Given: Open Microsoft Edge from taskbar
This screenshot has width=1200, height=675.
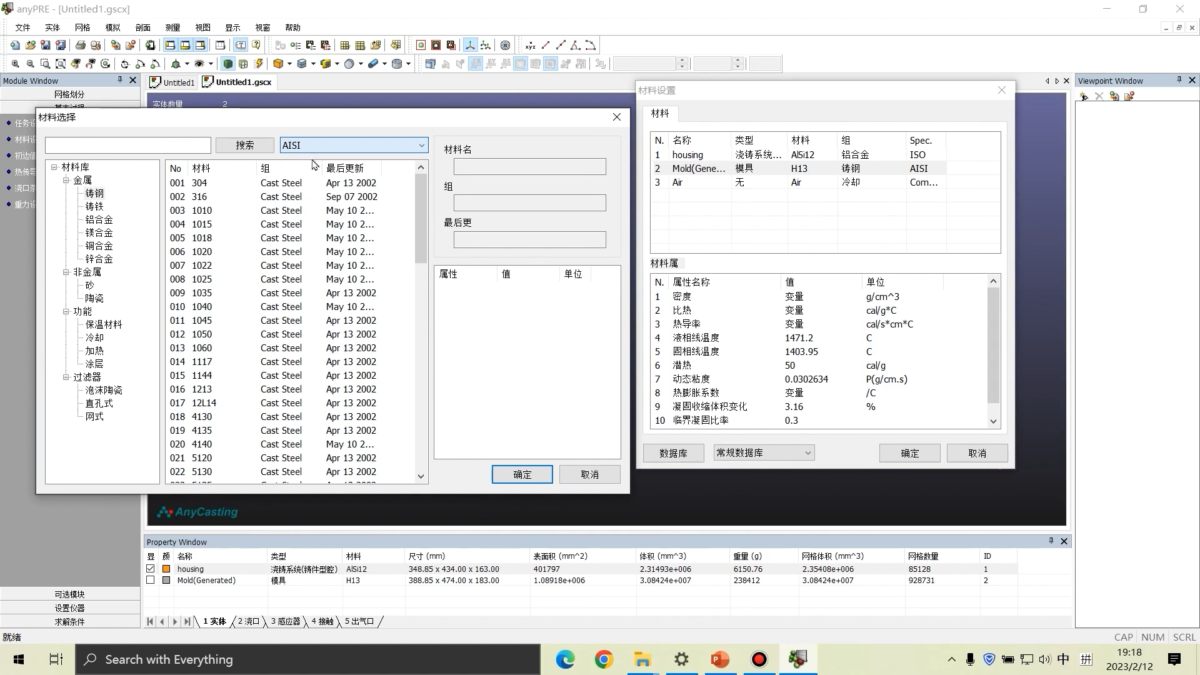Looking at the screenshot, I should (565, 659).
